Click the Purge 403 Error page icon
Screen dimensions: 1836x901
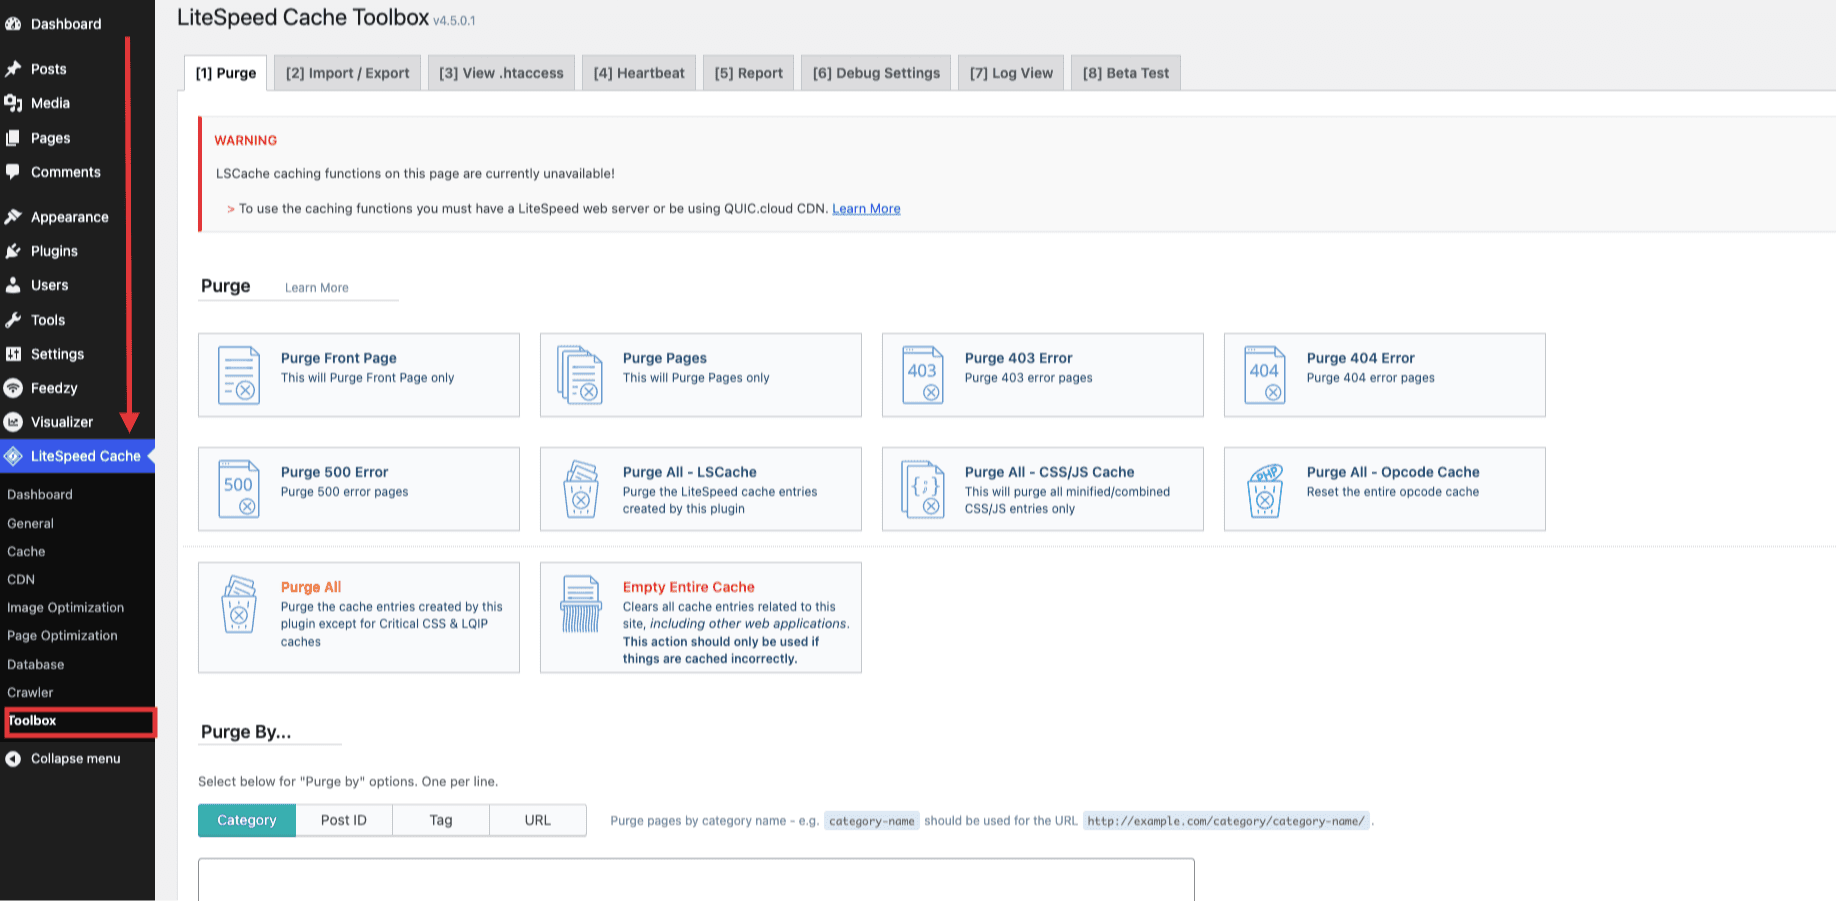tap(922, 375)
